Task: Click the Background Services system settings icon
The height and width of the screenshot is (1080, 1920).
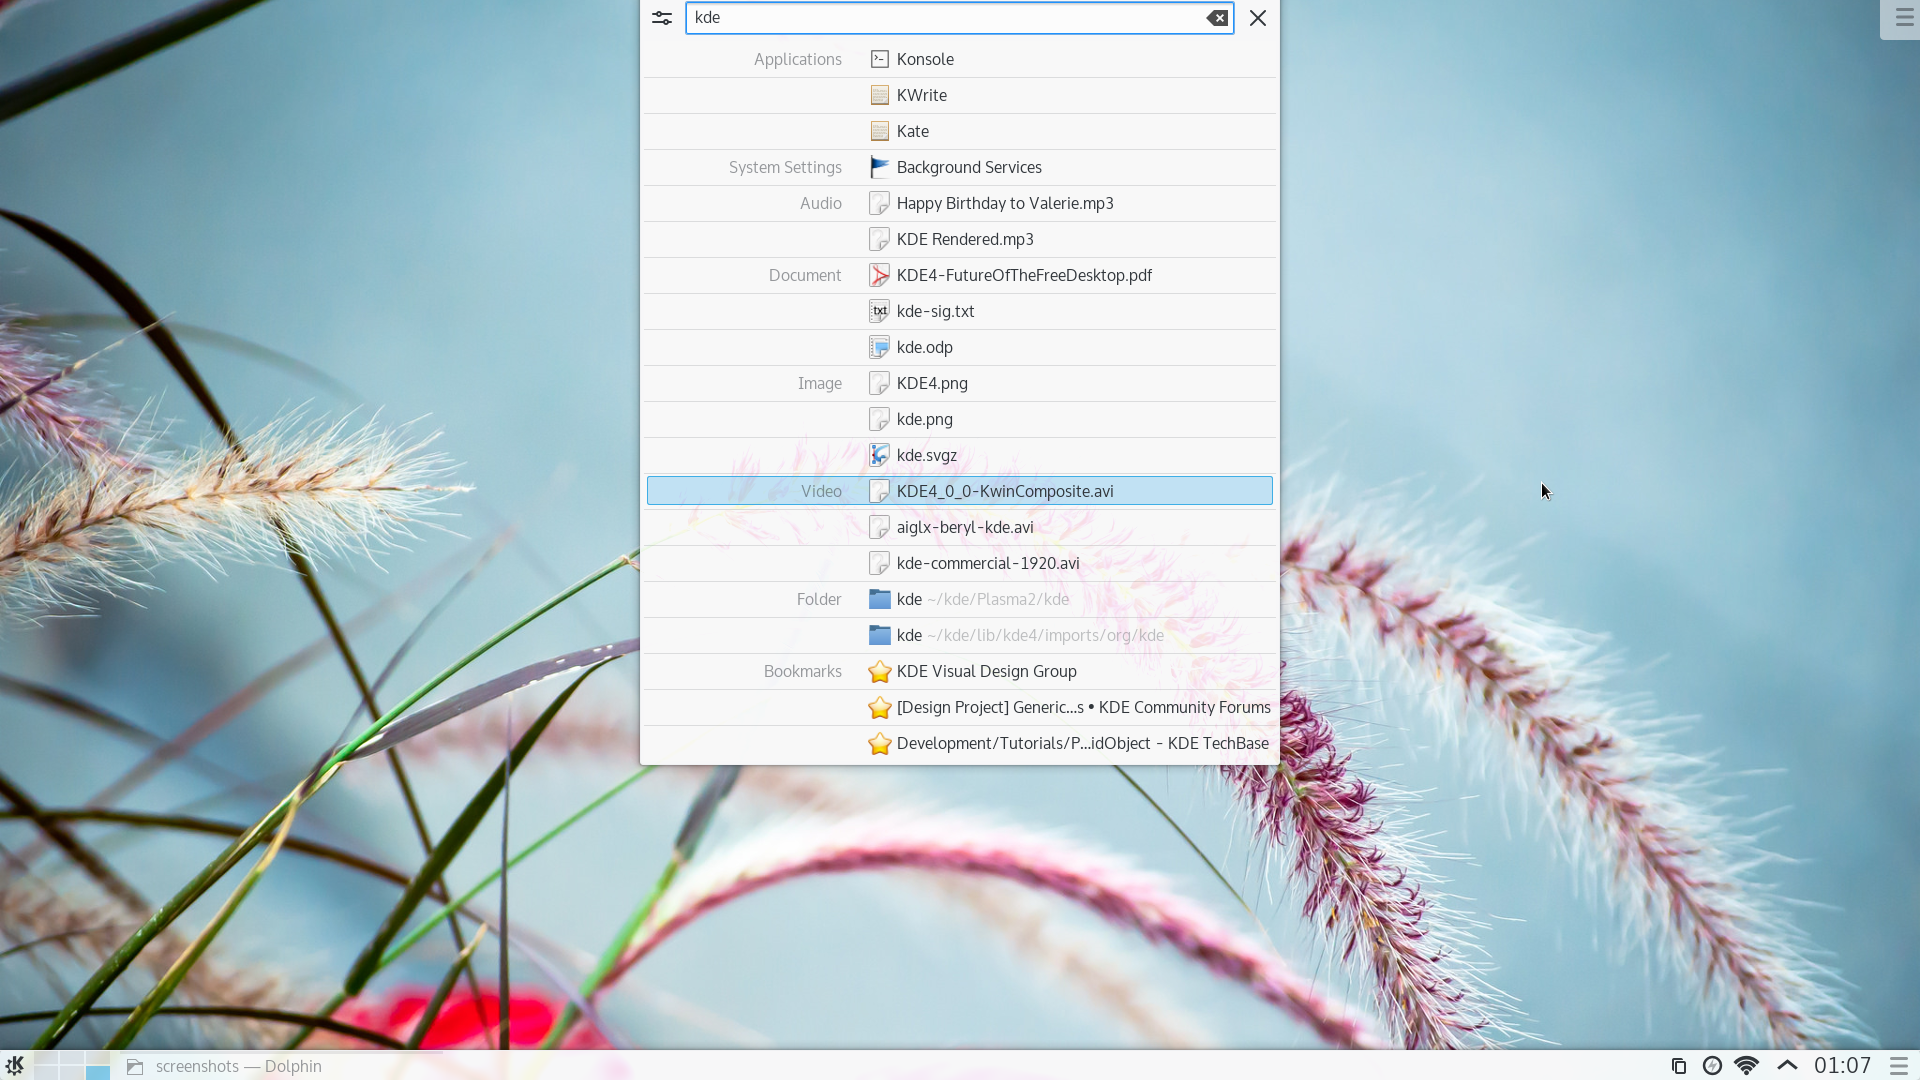Action: coord(878,167)
